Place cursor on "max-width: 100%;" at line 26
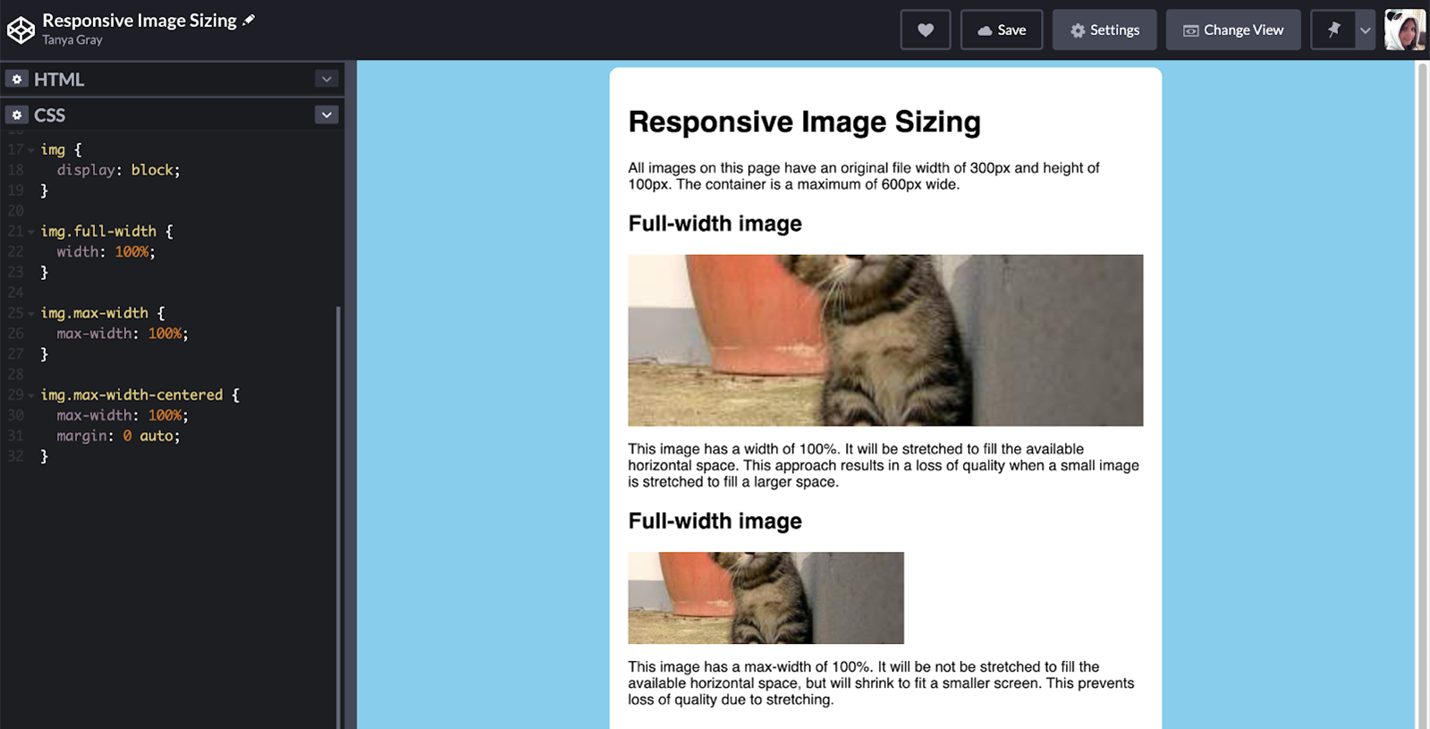 [122, 334]
